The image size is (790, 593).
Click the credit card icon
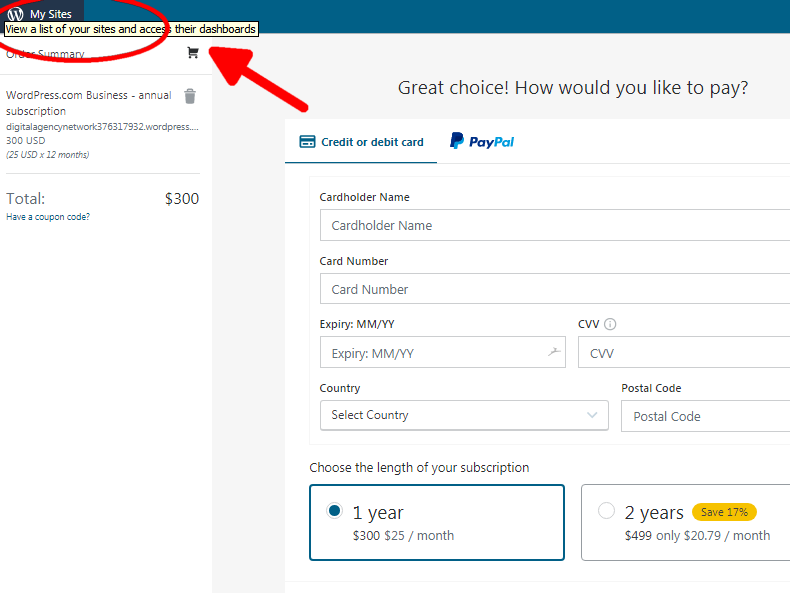tap(308, 142)
